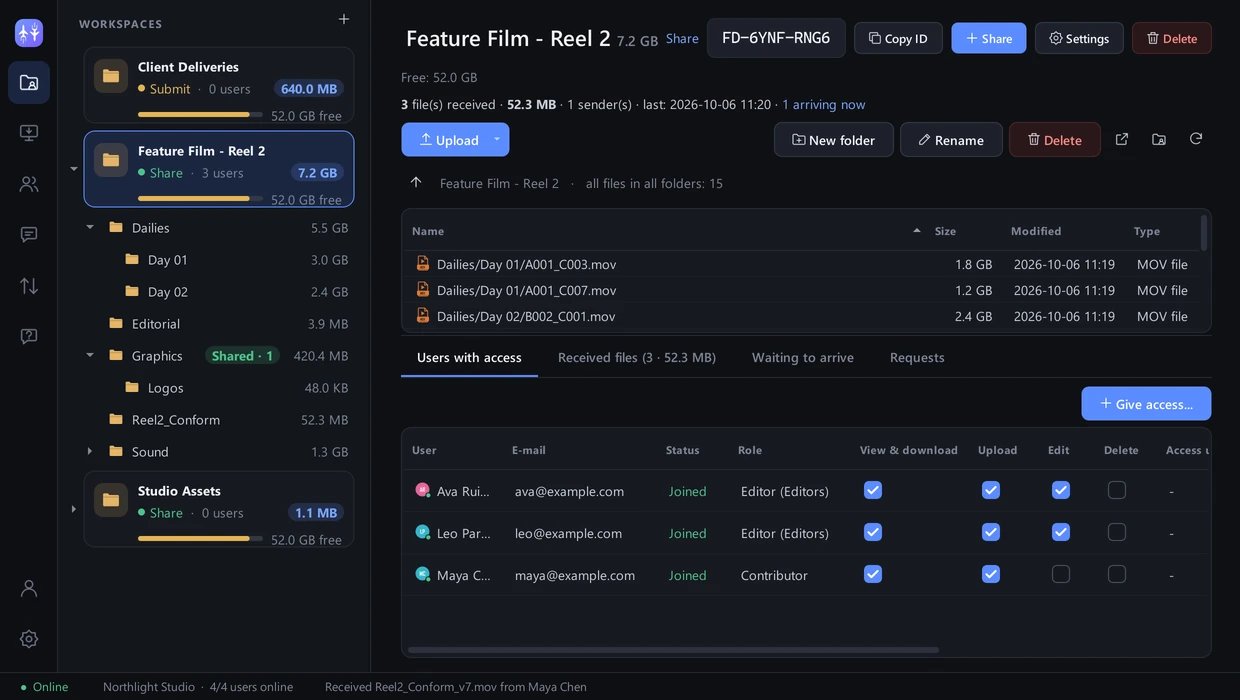Click the Give access button
The height and width of the screenshot is (700, 1240).
click(x=1146, y=404)
